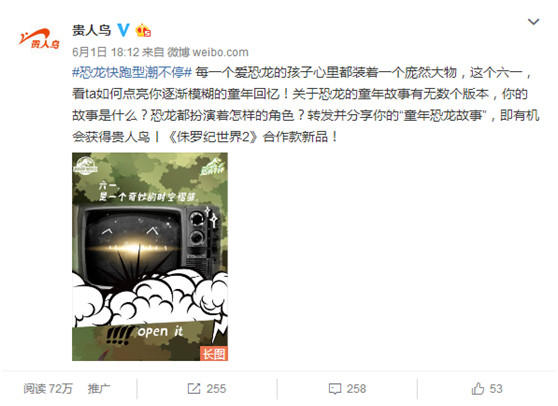The width and height of the screenshot is (558, 406).
Task: Open the 微博 weibo.com source link
Action: tap(208, 52)
